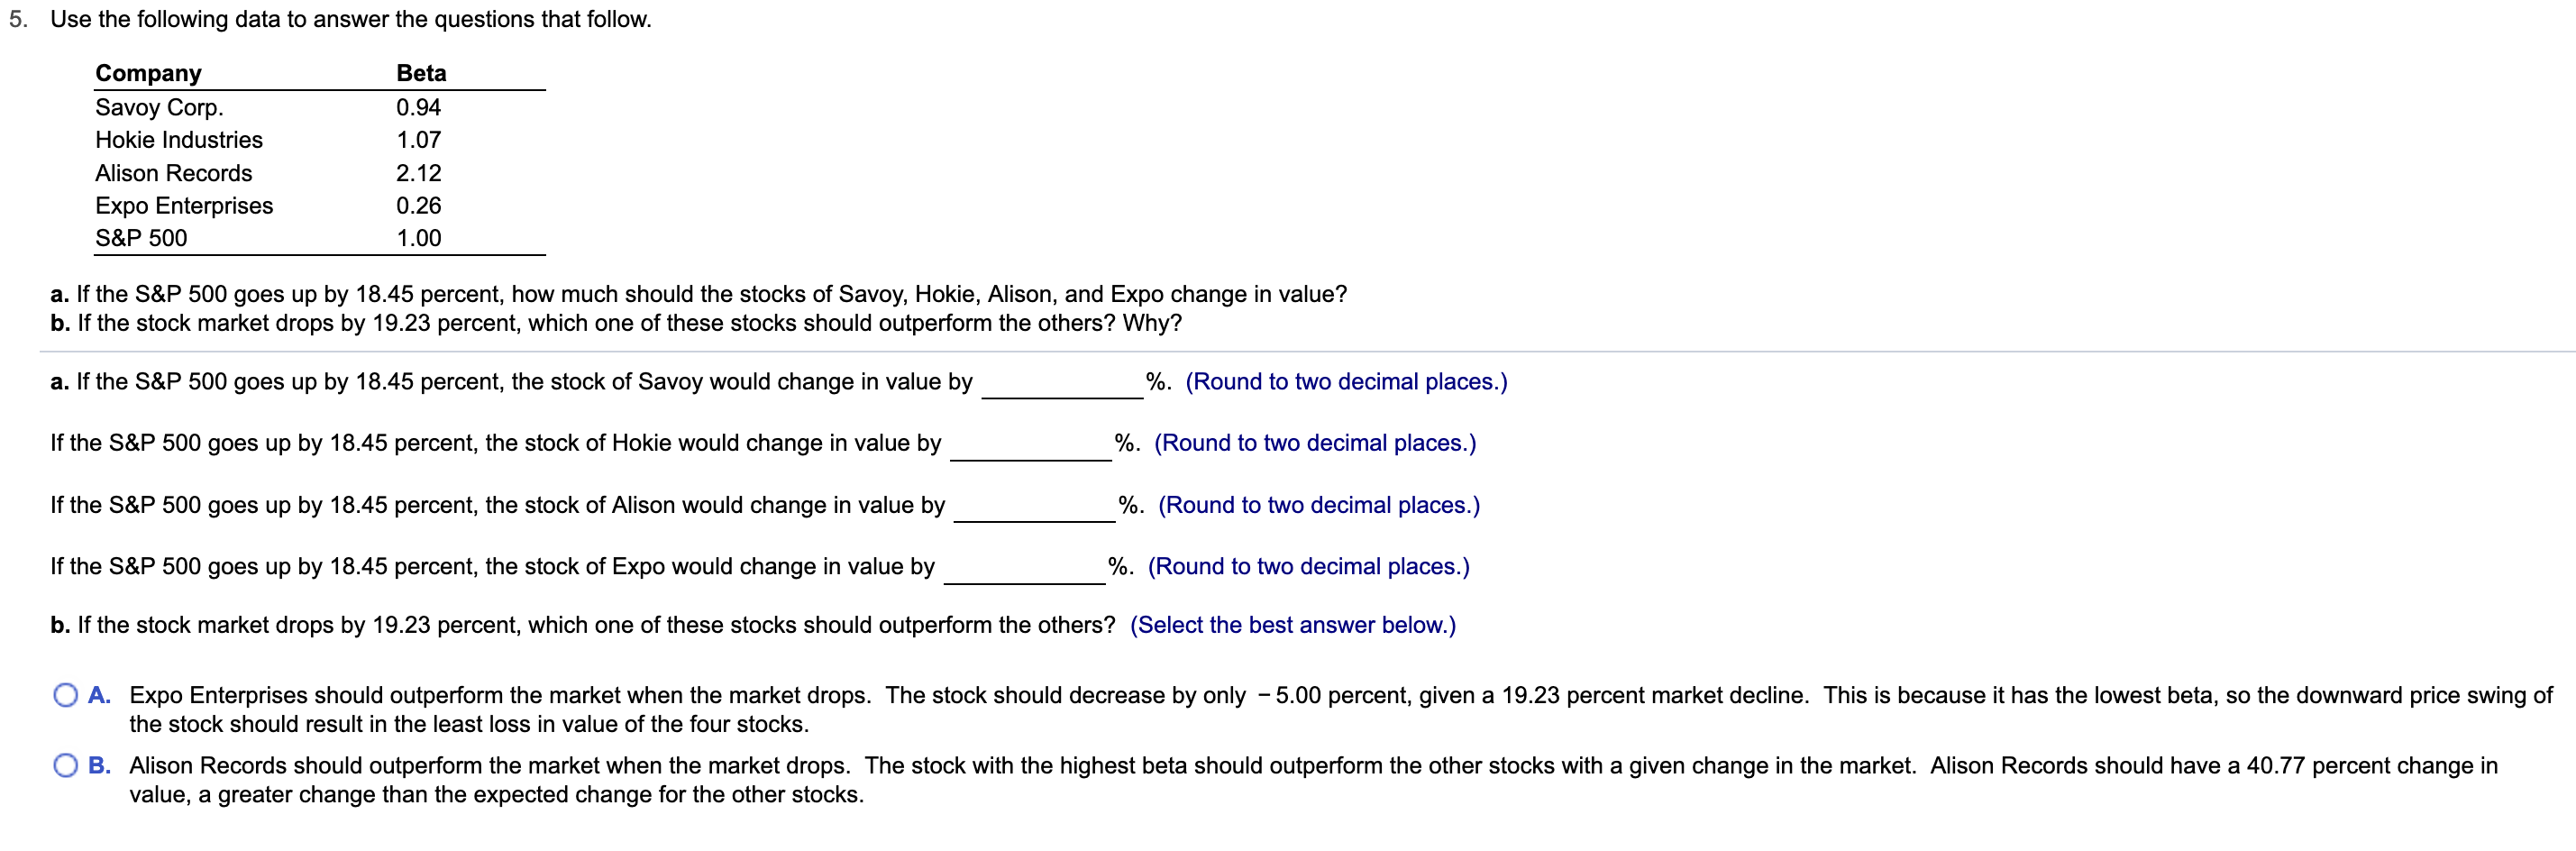Image resolution: width=2576 pixels, height=851 pixels.
Task: Select the Alison Records table row
Action: [174, 173]
